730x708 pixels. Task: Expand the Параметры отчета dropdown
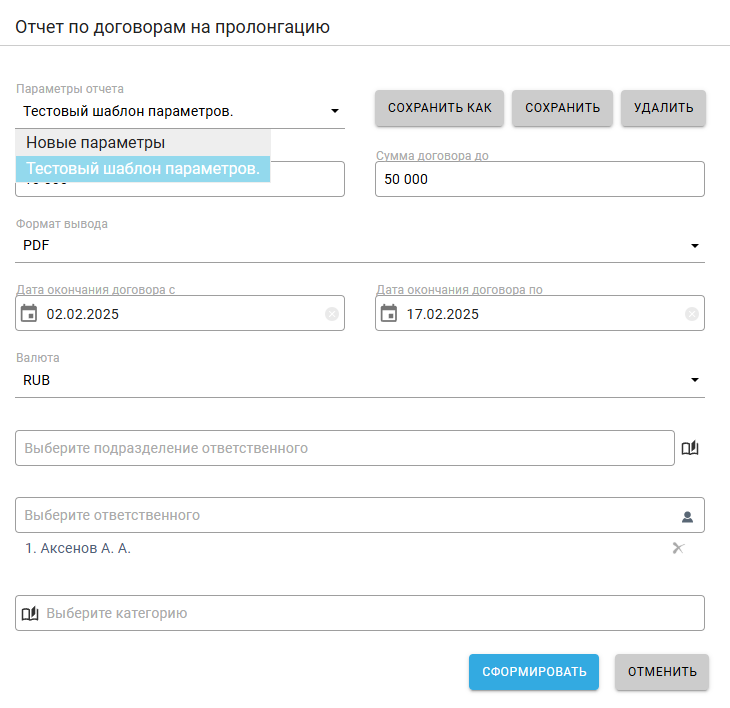tap(335, 111)
